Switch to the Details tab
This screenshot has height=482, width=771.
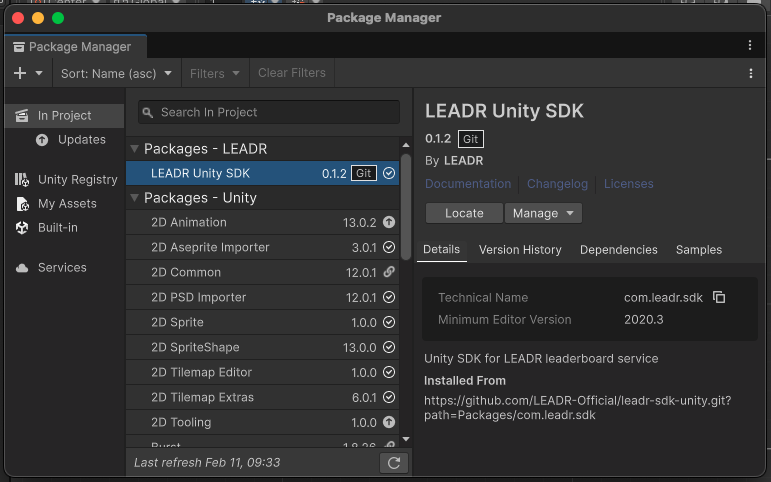(x=442, y=250)
